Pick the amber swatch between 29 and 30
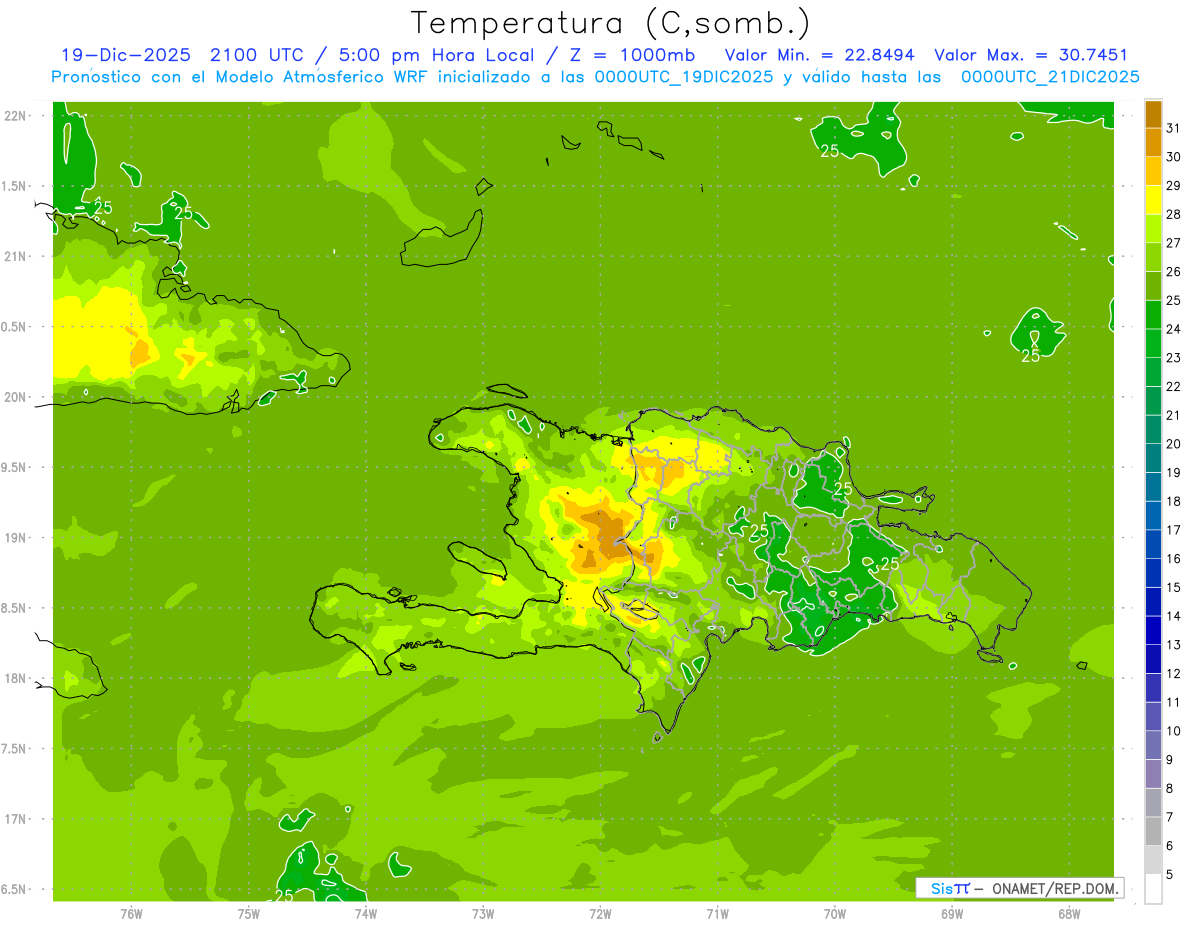Image resolution: width=1200 pixels, height=927 pixels. click(x=1153, y=171)
